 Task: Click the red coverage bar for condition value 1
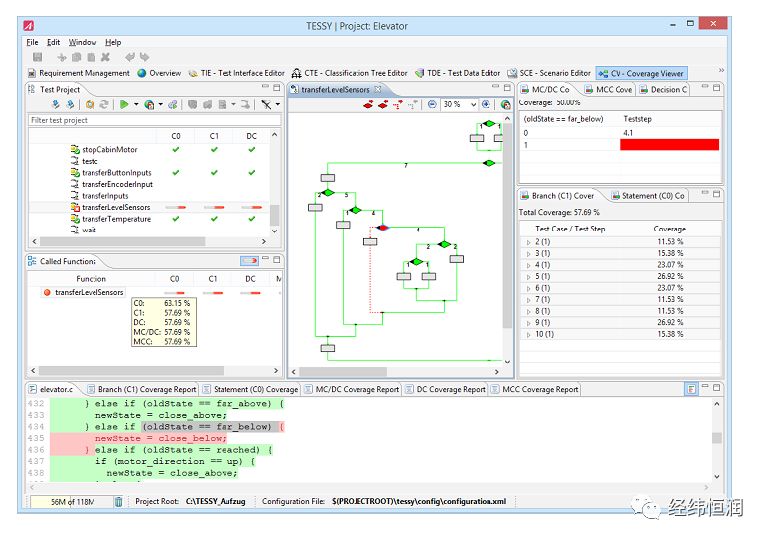[x=669, y=144]
